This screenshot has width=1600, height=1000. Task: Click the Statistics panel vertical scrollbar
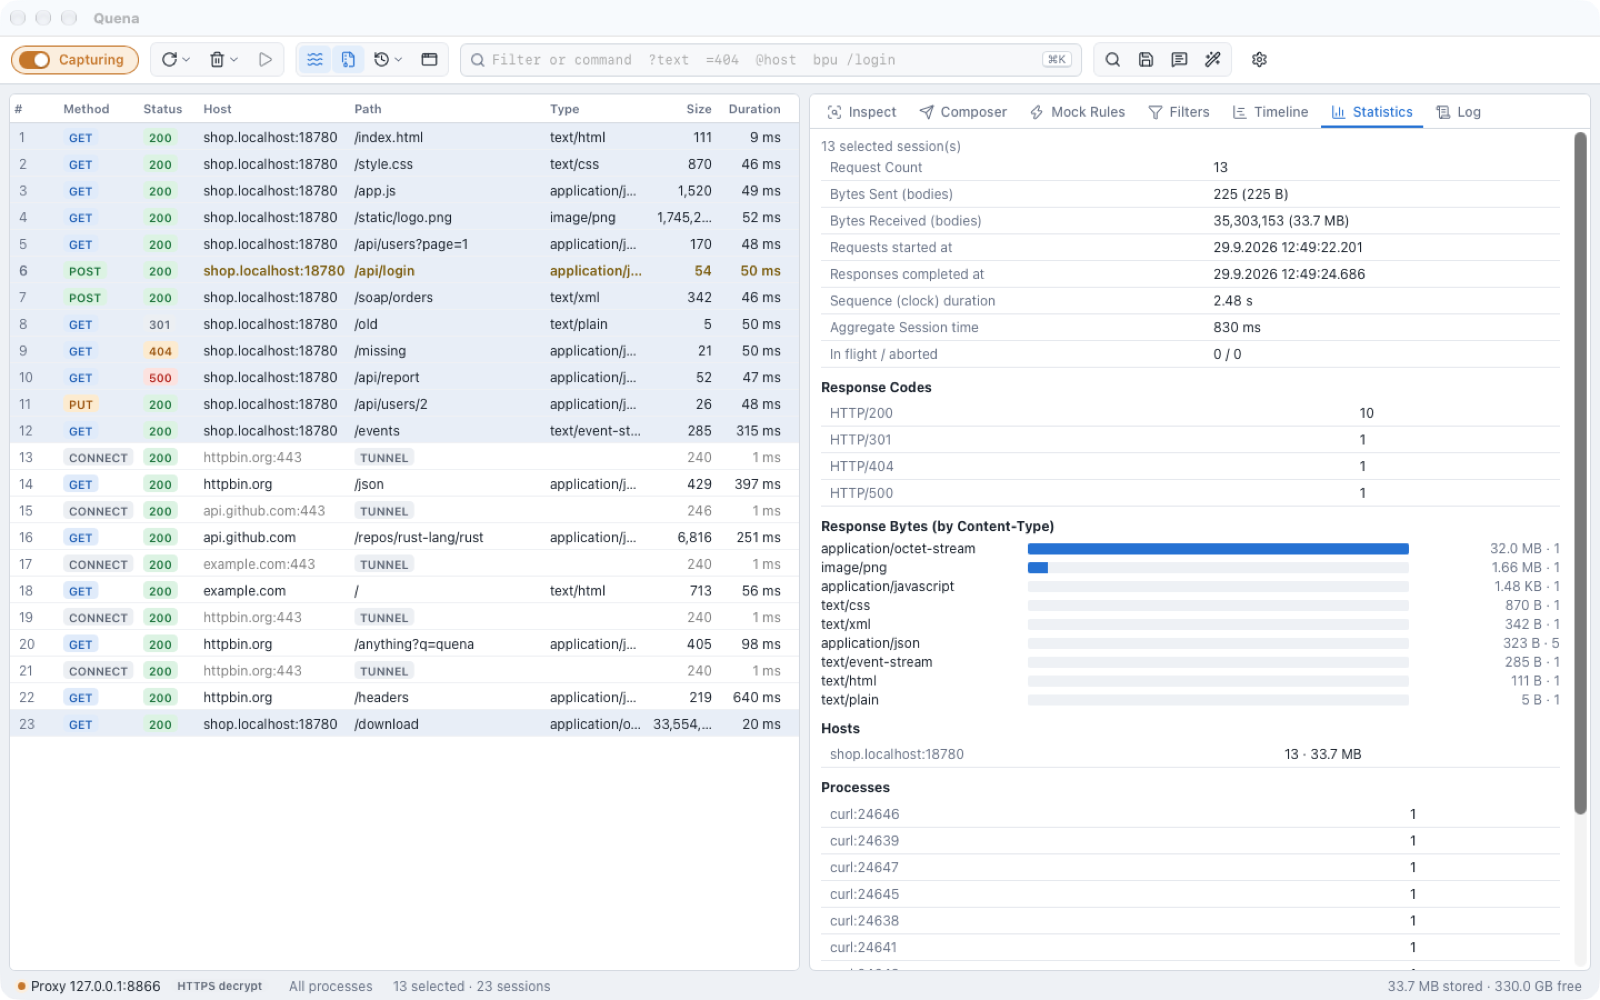[x=1580, y=474]
